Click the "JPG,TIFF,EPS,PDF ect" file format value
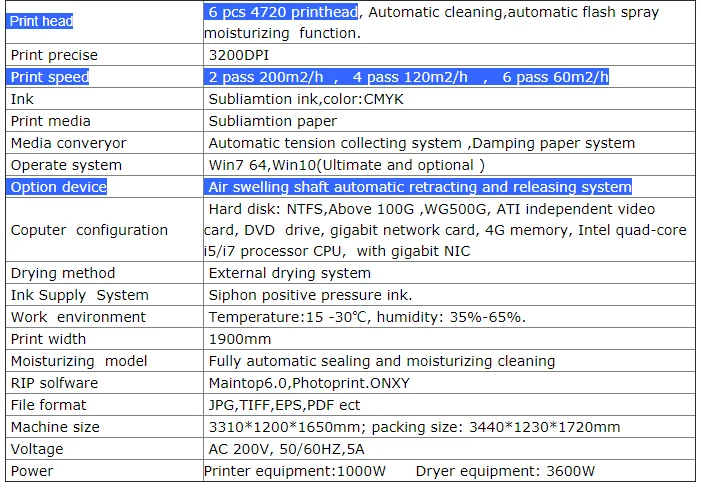This screenshot has height=490, width=701. 284,405
